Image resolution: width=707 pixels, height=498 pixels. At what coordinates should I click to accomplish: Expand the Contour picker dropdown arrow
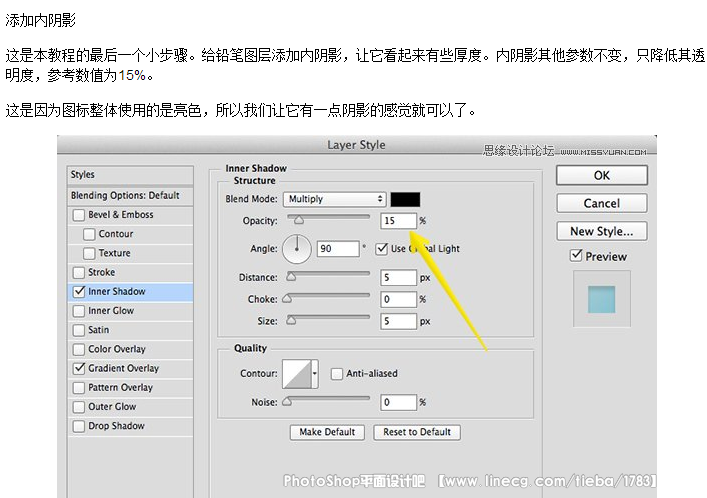315,374
